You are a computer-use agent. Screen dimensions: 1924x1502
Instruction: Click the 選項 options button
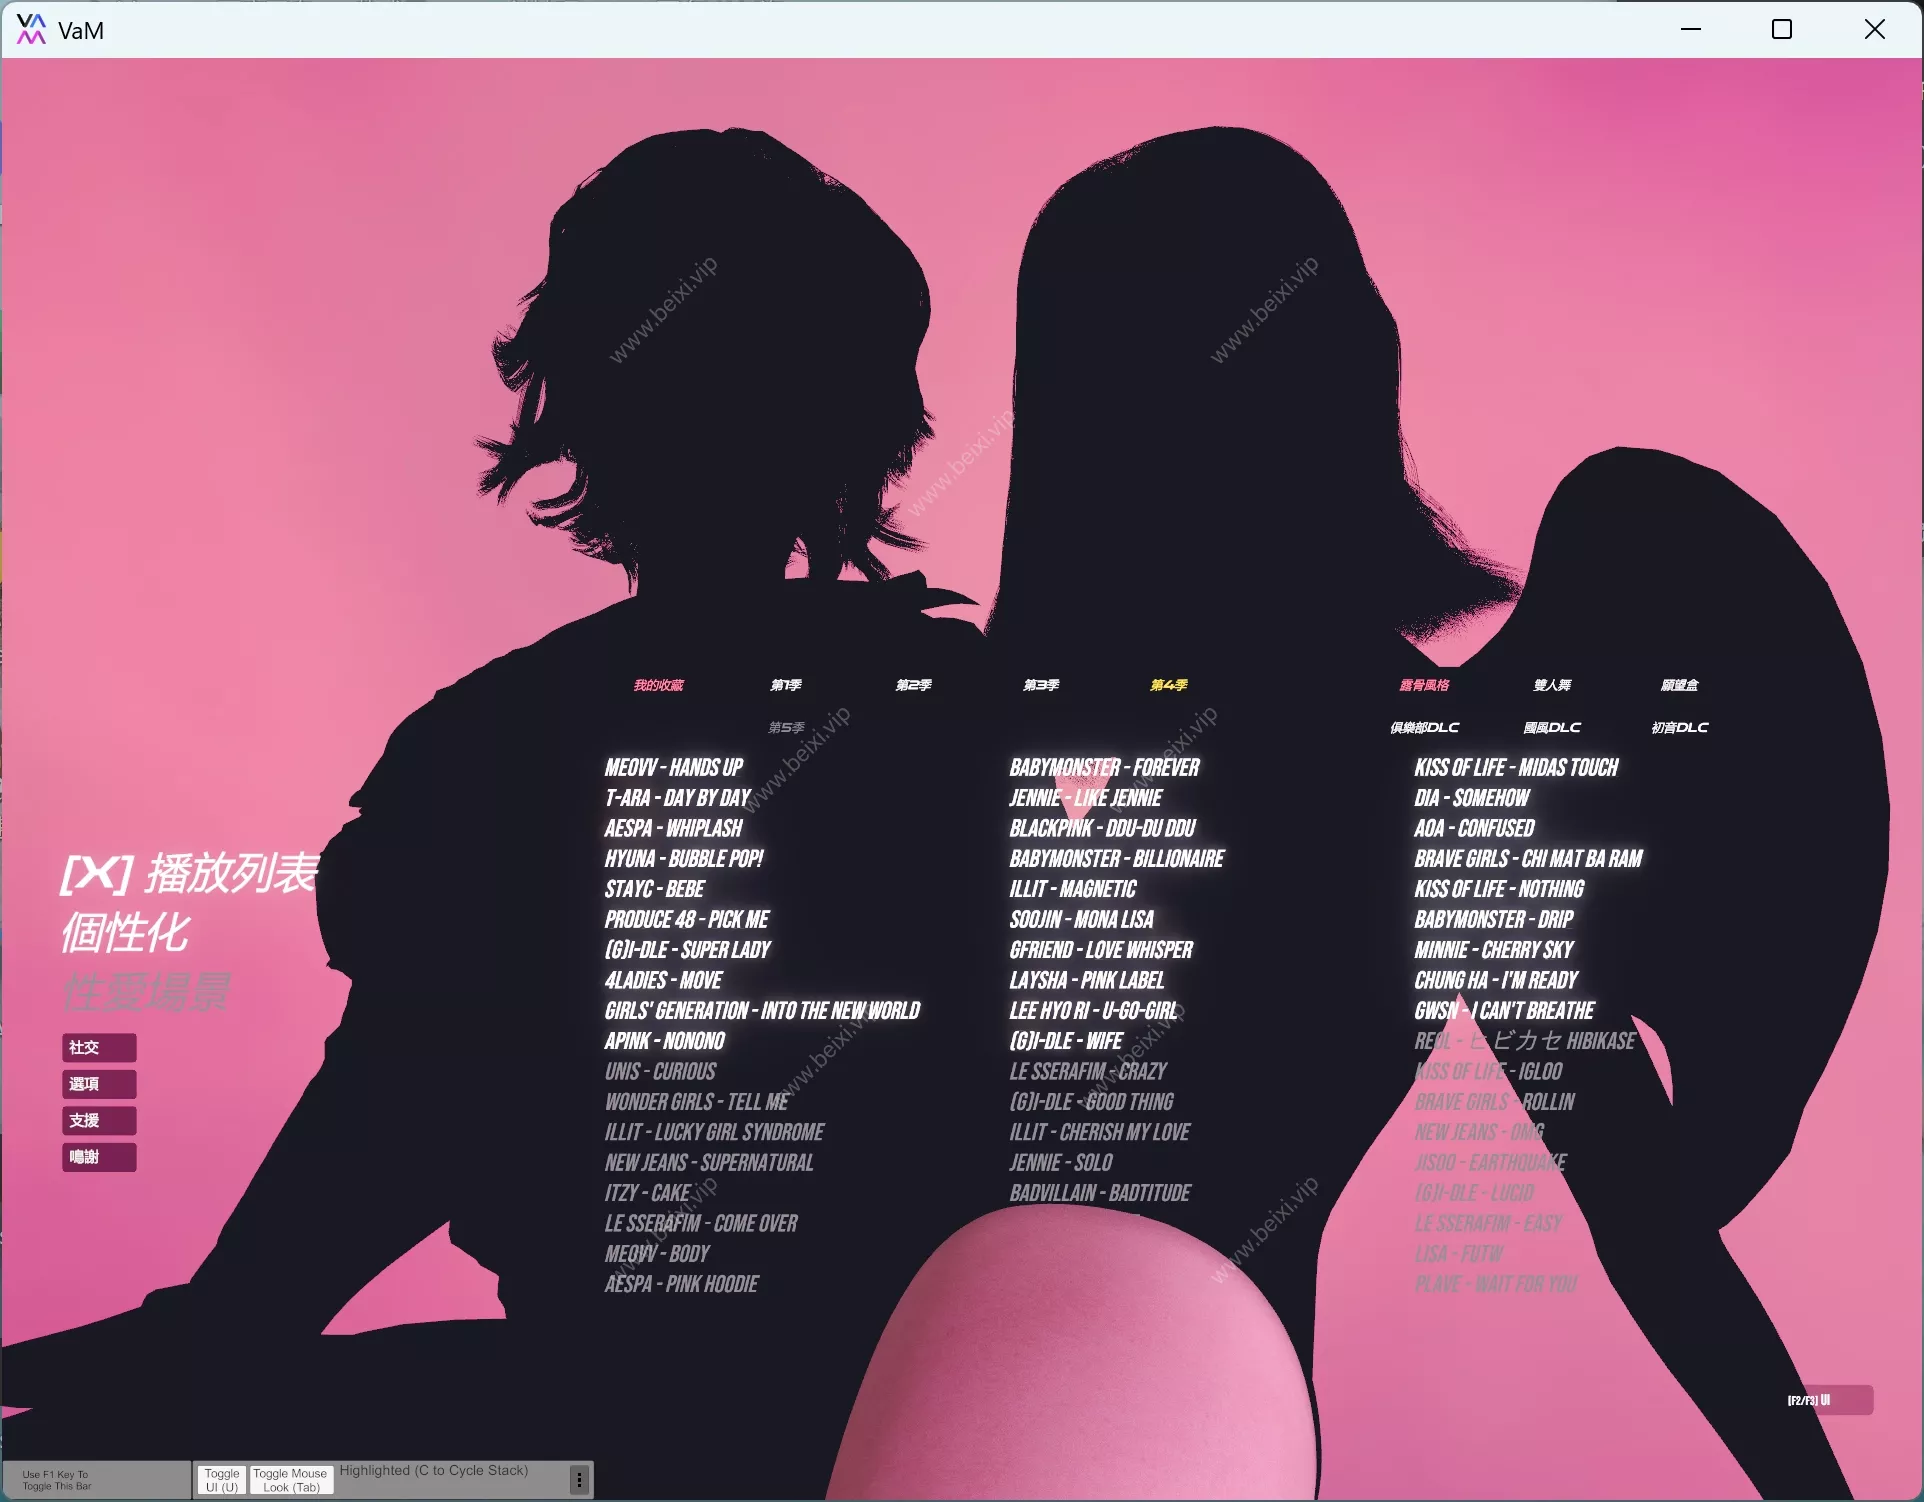coord(98,1084)
